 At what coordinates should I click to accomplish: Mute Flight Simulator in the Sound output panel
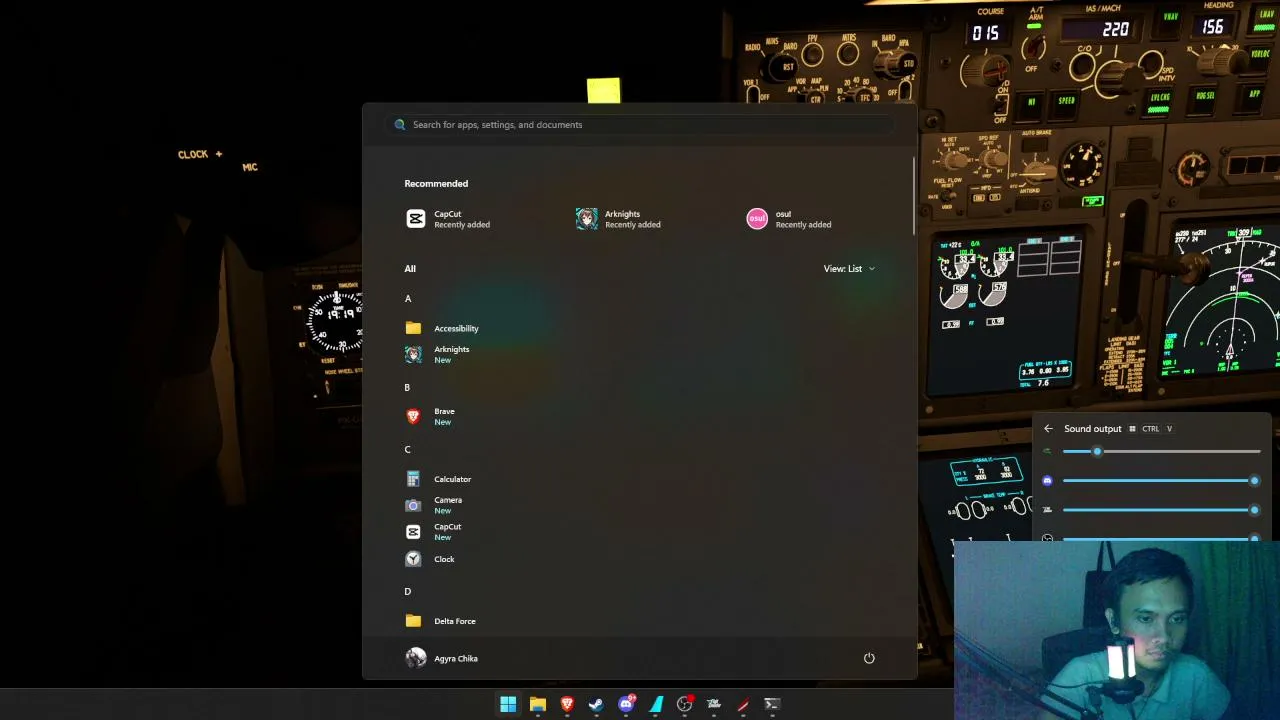[x=1047, y=510]
